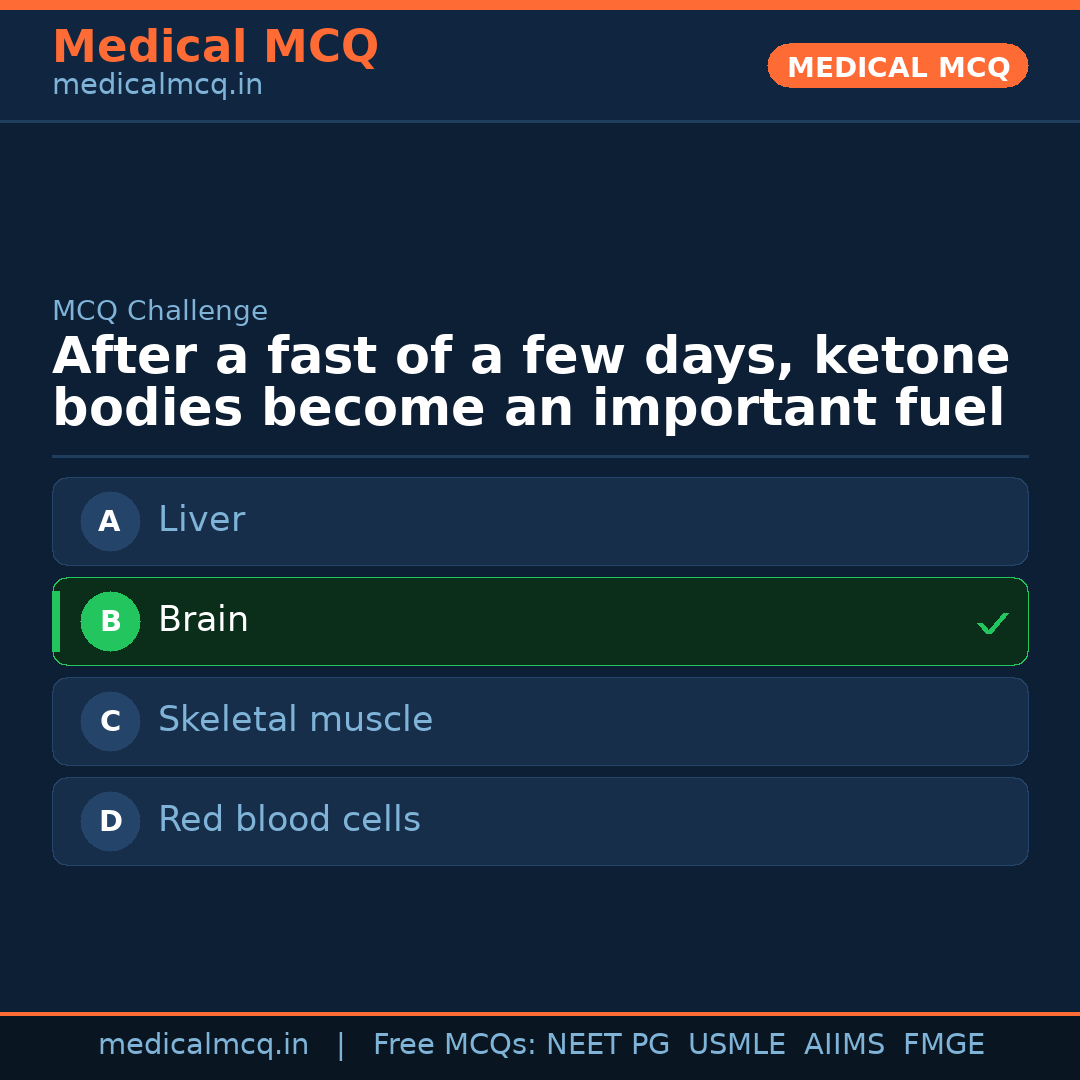
Task: Choose the Red blood cells answer
Action: (x=540, y=821)
